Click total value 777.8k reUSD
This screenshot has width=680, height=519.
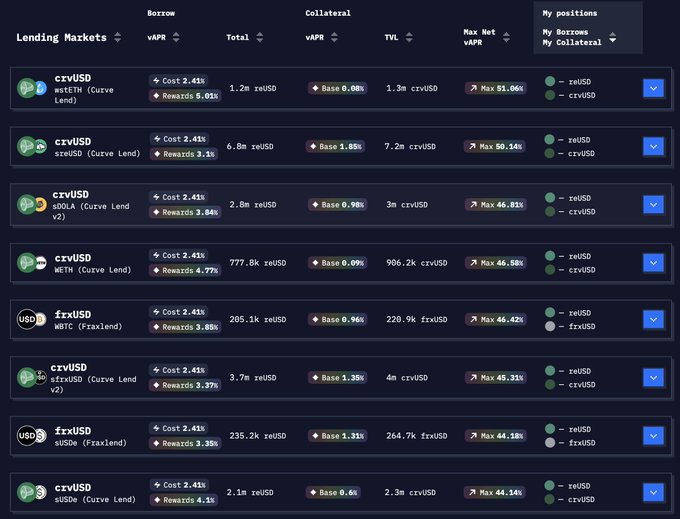(x=258, y=263)
